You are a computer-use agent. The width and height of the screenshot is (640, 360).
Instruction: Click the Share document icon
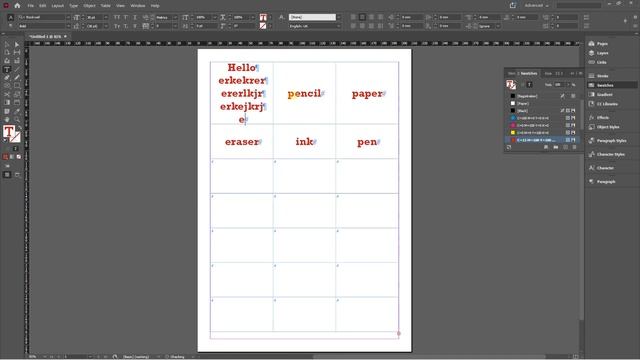[513, 6]
